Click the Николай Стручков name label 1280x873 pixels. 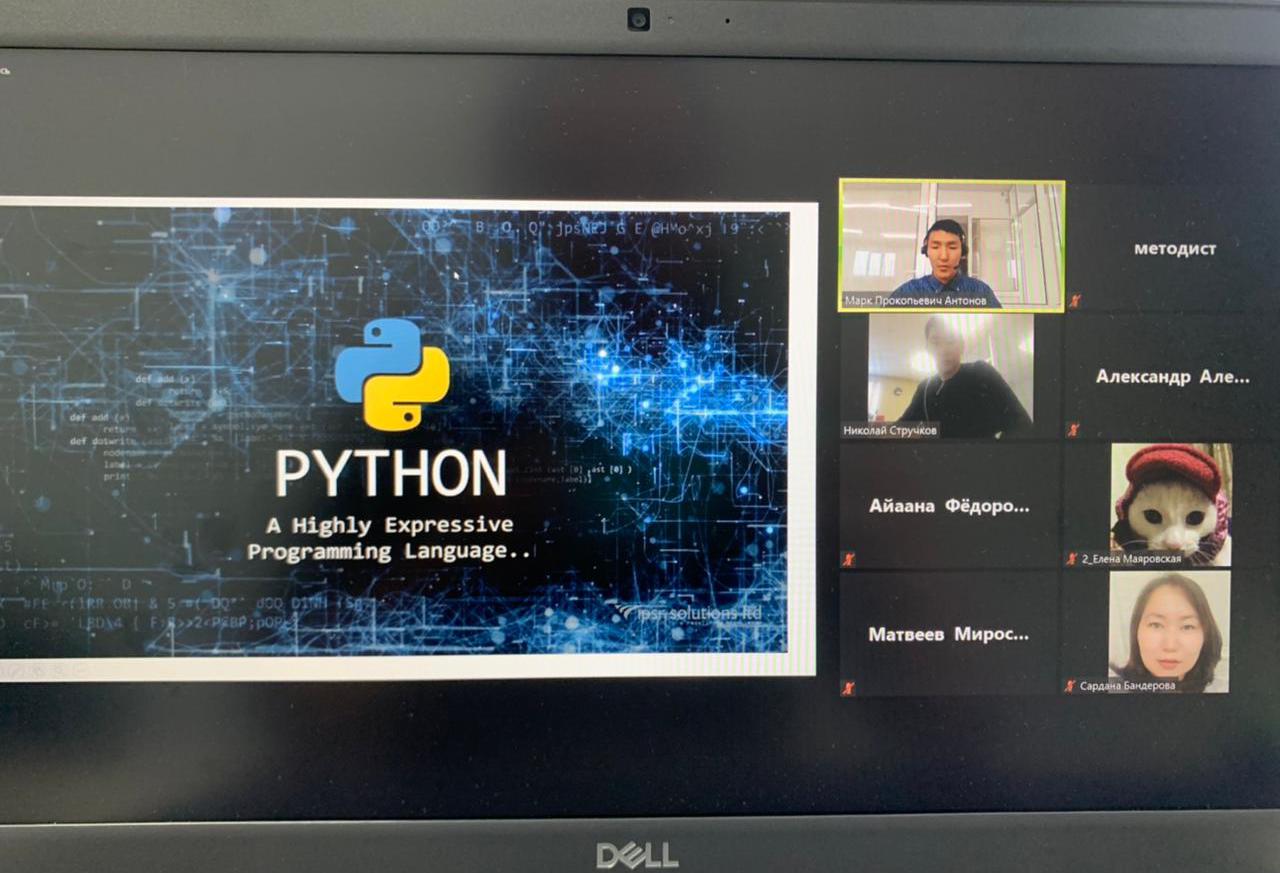click(891, 431)
